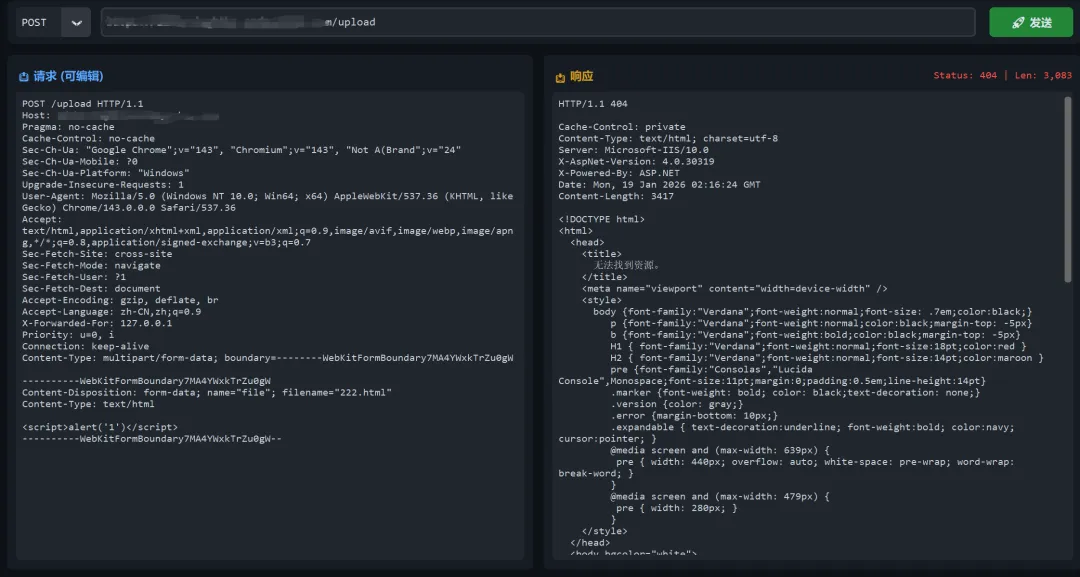Image resolution: width=1080 pixels, height=577 pixels.
Task: Click the 'Sec-Fetch-User: ?1' line
Action: [x=76, y=277]
